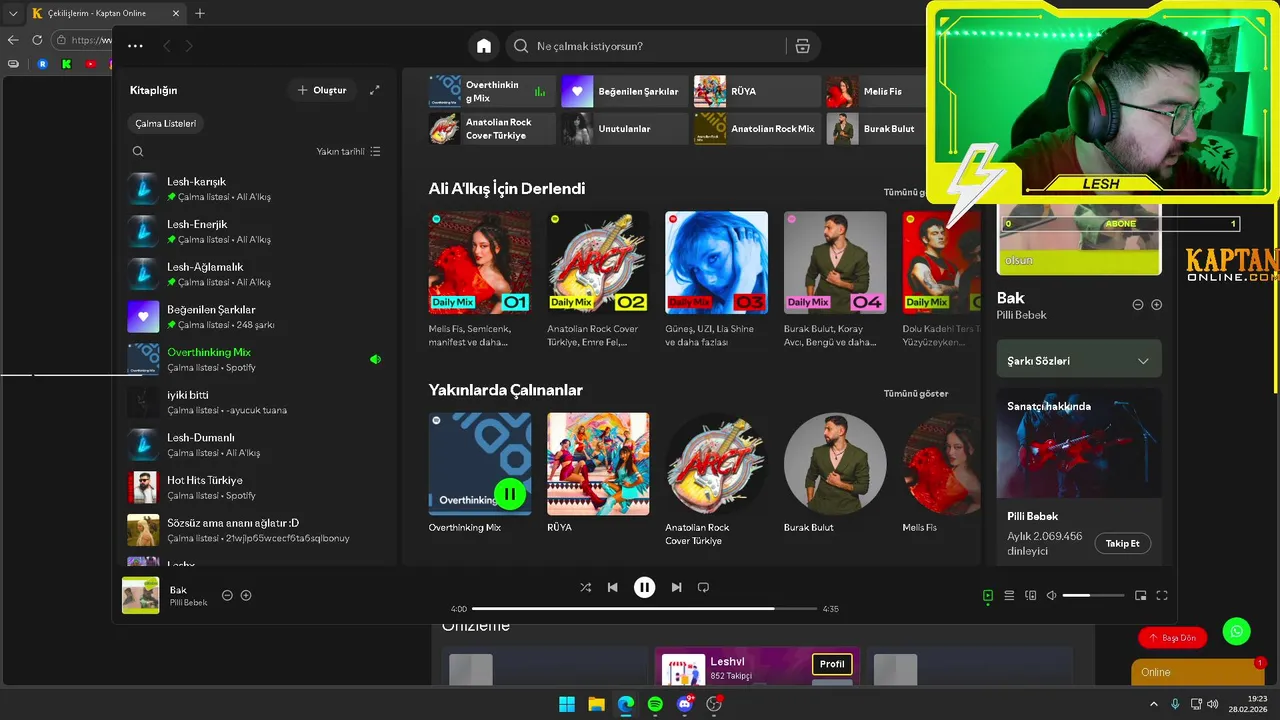Viewport: 1280px width, 720px height.
Task: Open the Lesh-Ağlamalık playlist
Action: tap(255, 274)
